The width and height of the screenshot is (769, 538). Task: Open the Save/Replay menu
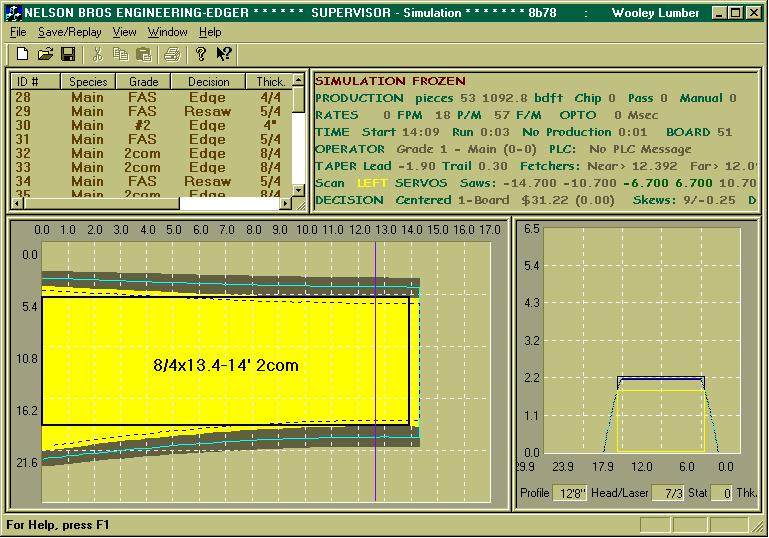tap(69, 32)
